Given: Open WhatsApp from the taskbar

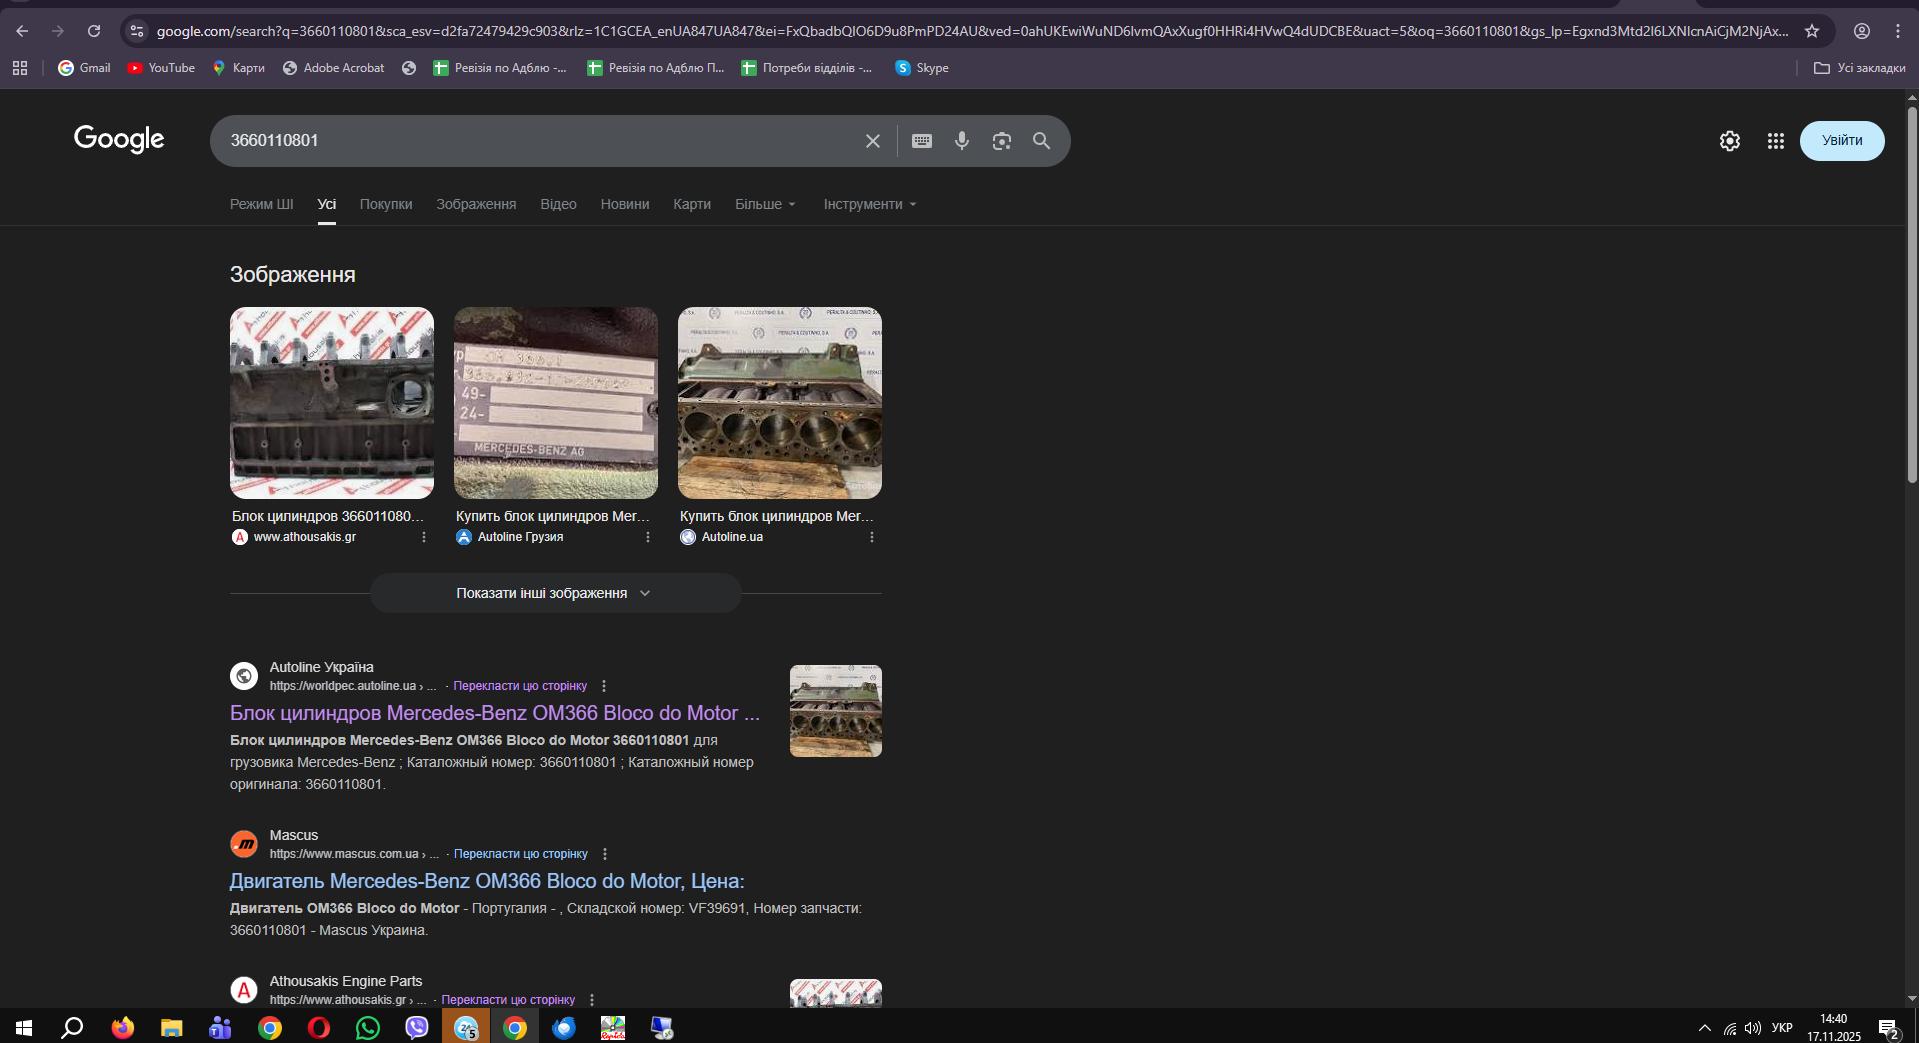Looking at the screenshot, I should [x=367, y=1028].
